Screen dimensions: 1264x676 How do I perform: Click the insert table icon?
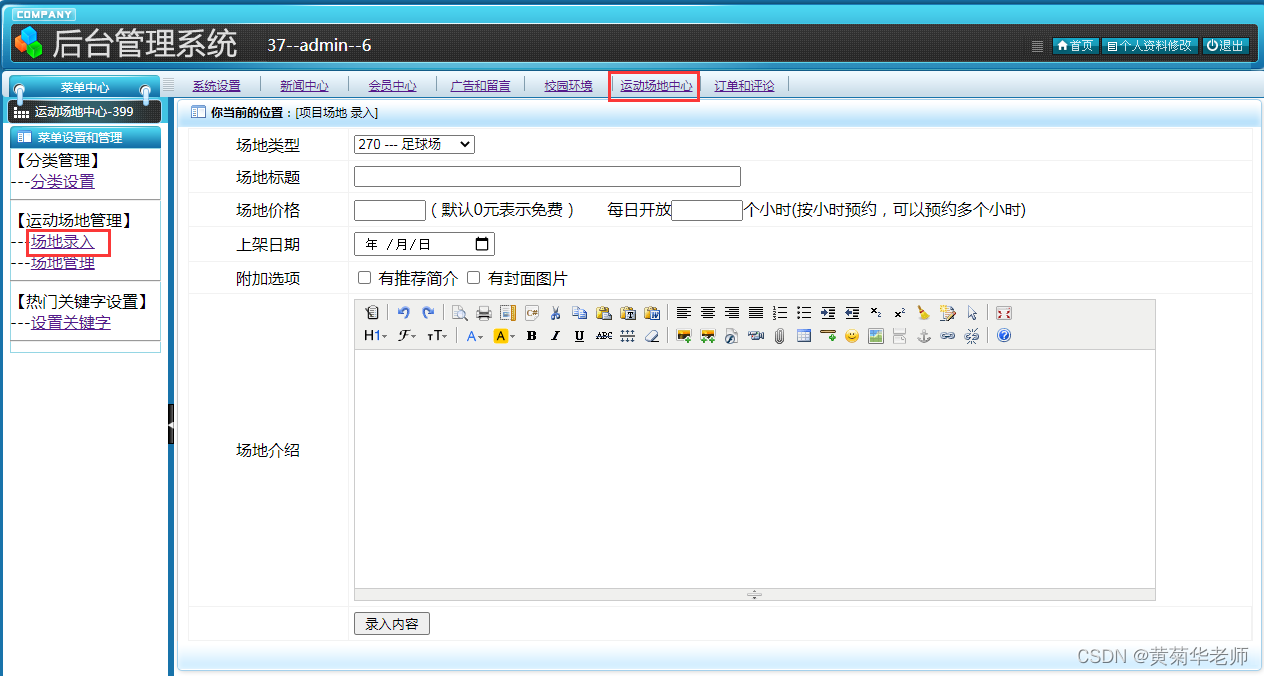[803, 336]
